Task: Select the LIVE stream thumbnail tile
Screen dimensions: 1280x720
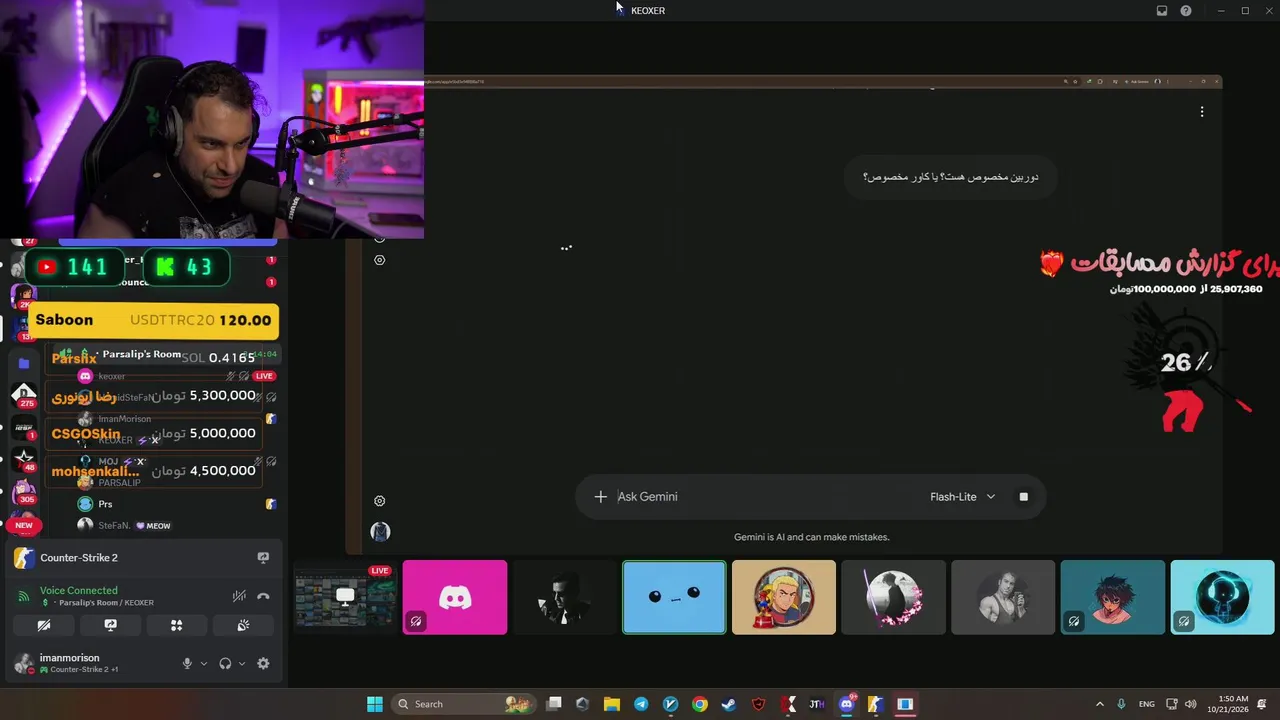Action: 345,597
